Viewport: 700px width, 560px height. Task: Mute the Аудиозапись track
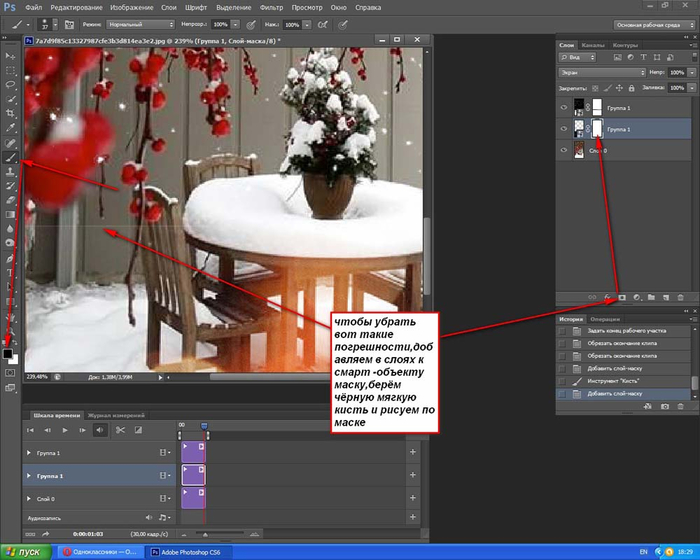click(149, 518)
